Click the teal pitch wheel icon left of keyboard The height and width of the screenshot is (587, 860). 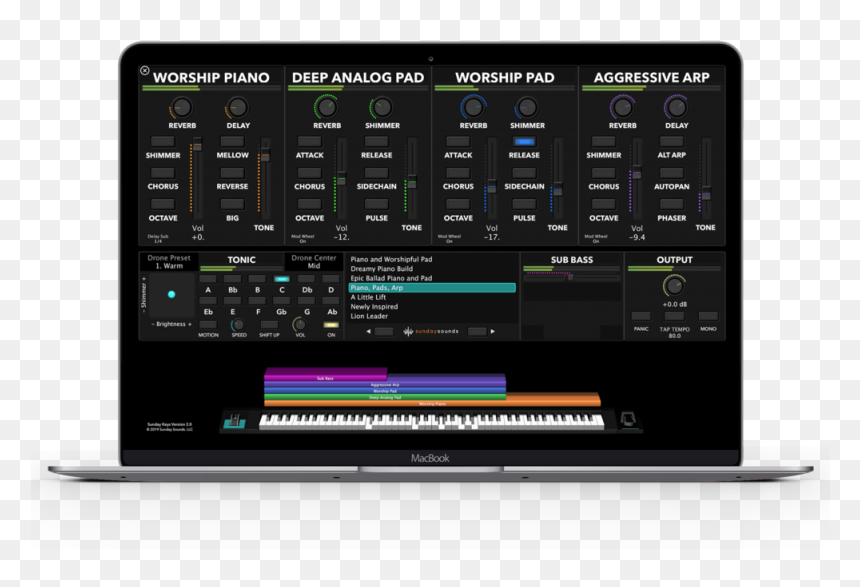pyautogui.click(x=235, y=421)
